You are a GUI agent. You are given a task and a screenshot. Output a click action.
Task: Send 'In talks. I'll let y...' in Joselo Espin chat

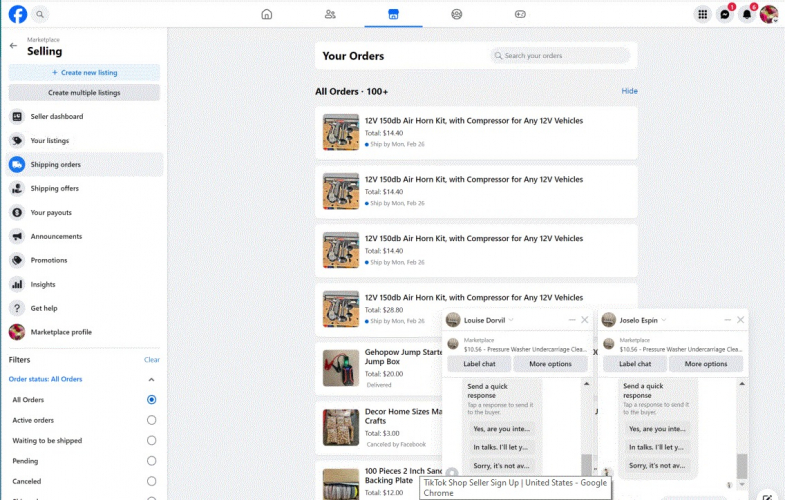(656, 447)
